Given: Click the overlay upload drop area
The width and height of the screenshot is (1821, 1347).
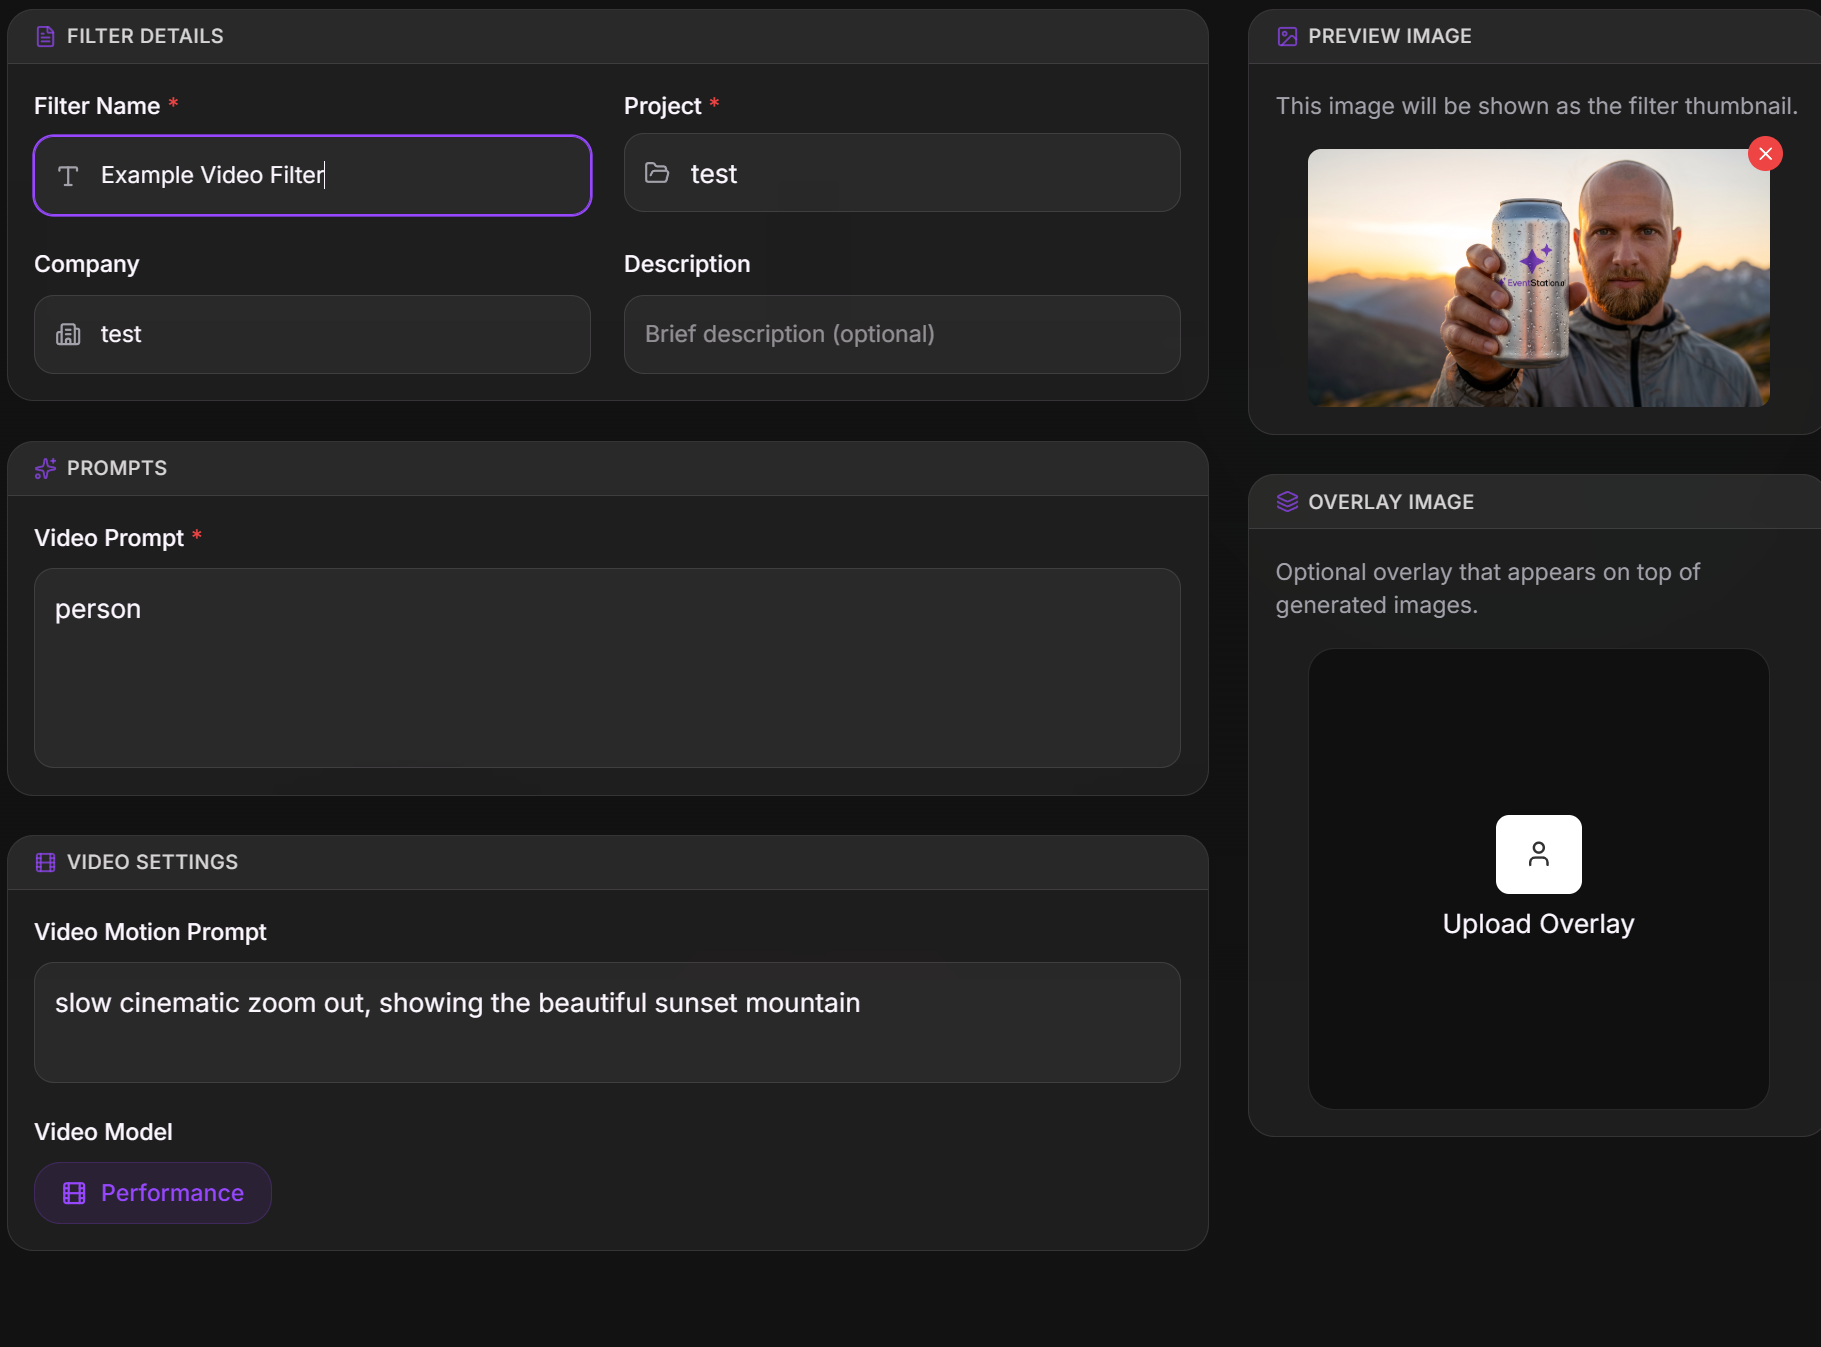Looking at the screenshot, I should coord(1538,879).
